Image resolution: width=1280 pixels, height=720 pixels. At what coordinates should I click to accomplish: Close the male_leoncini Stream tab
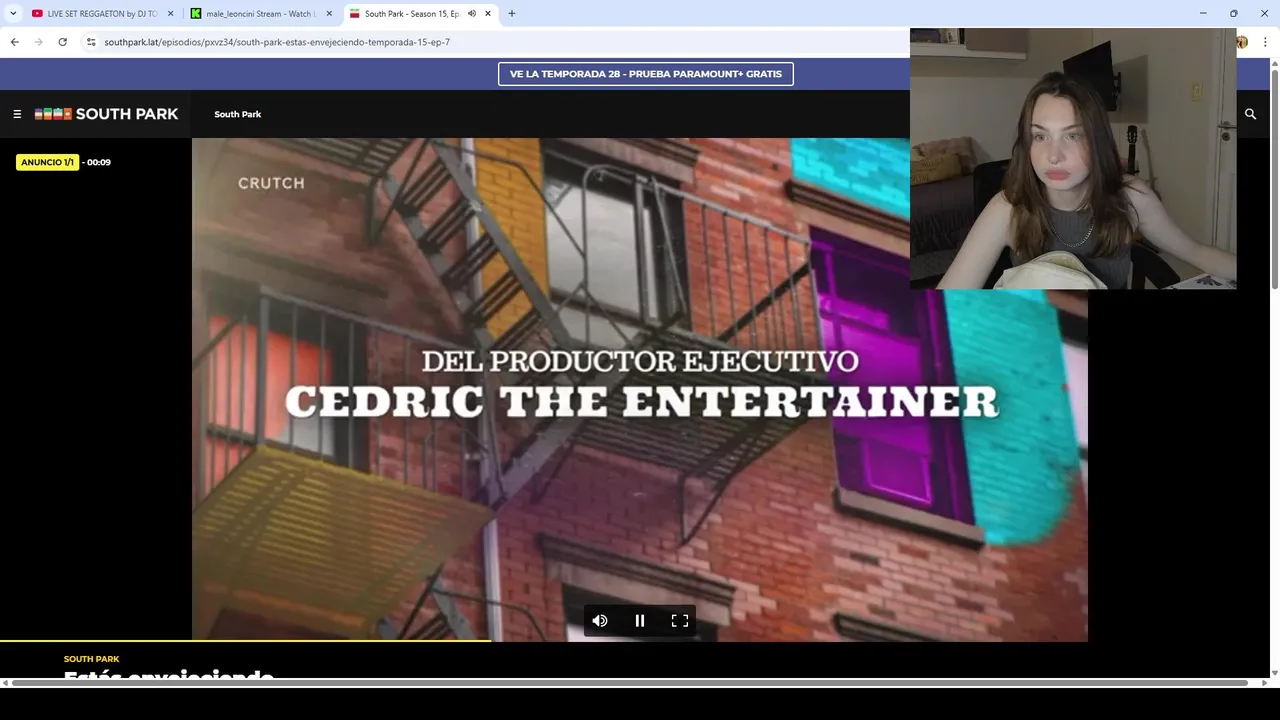tap(329, 14)
